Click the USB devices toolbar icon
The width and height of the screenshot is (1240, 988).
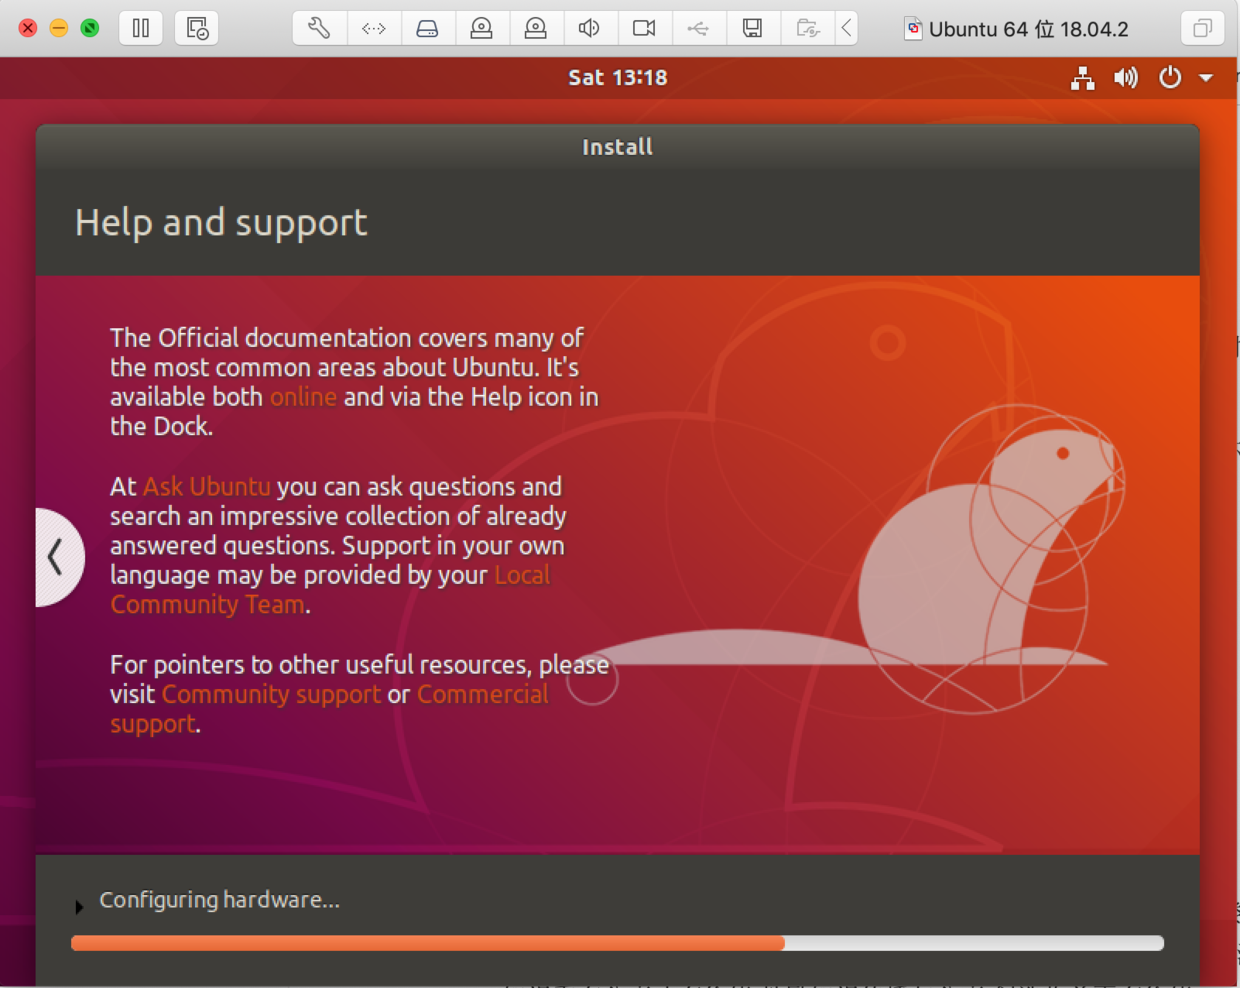coord(698,28)
